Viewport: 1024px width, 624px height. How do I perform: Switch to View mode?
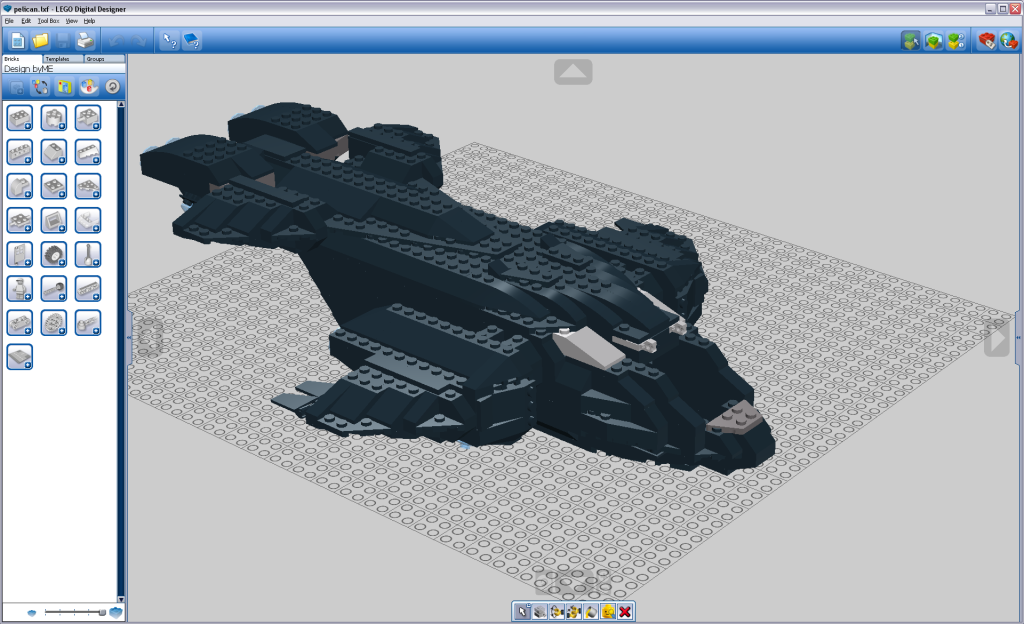(x=934, y=40)
